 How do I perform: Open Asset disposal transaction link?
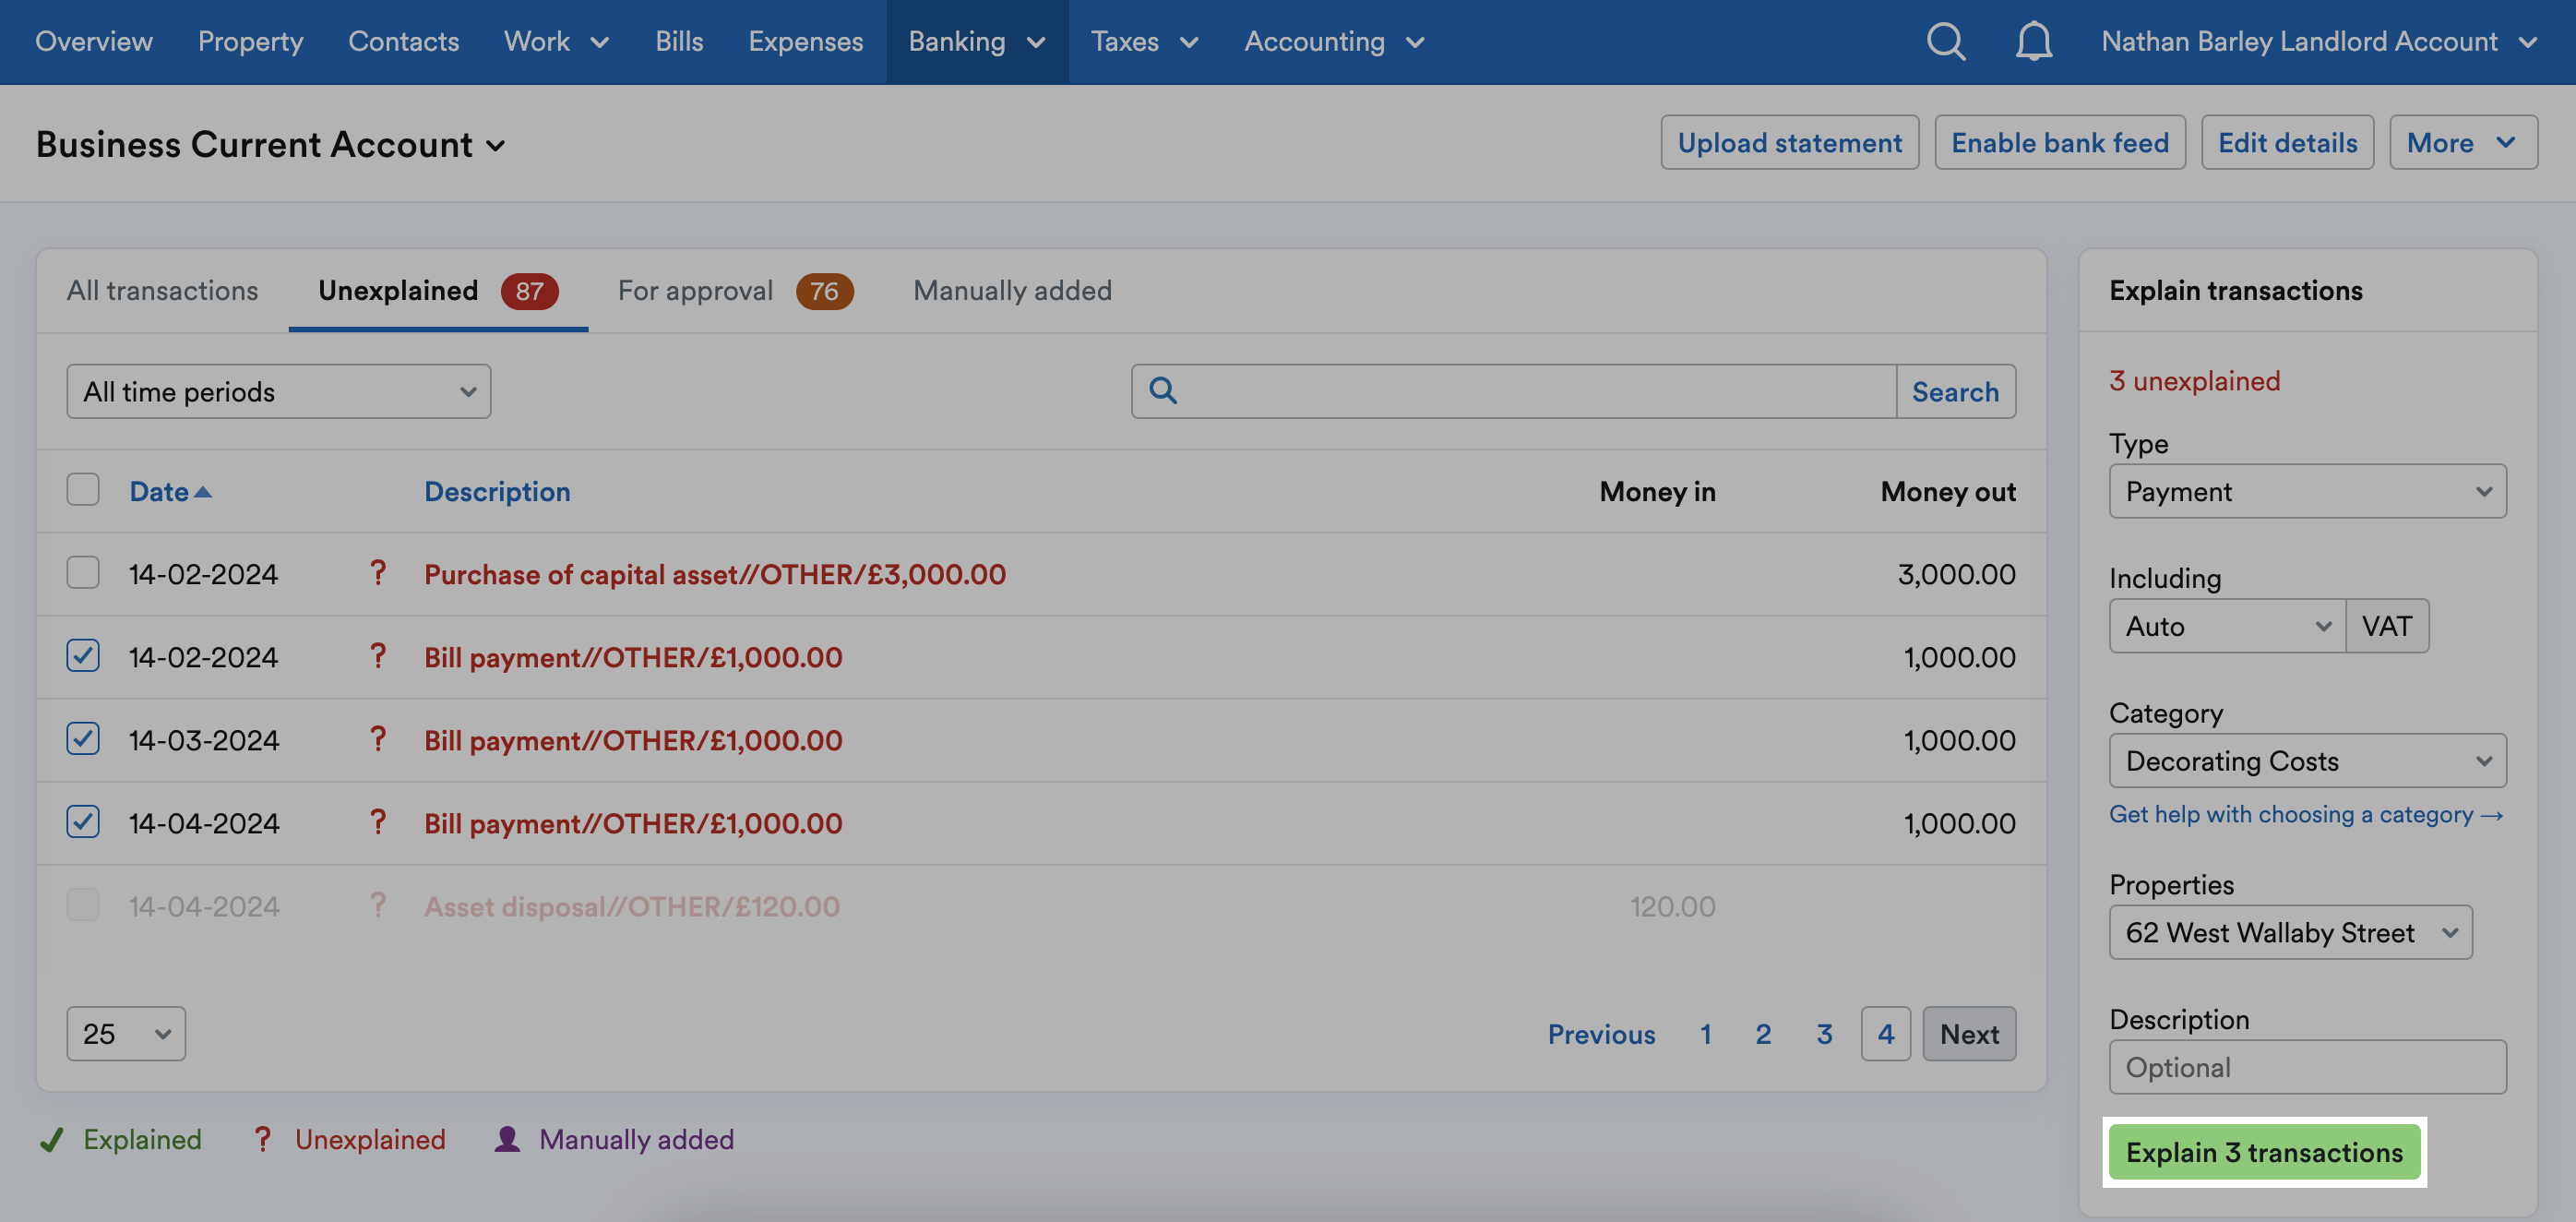[x=632, y=906]
